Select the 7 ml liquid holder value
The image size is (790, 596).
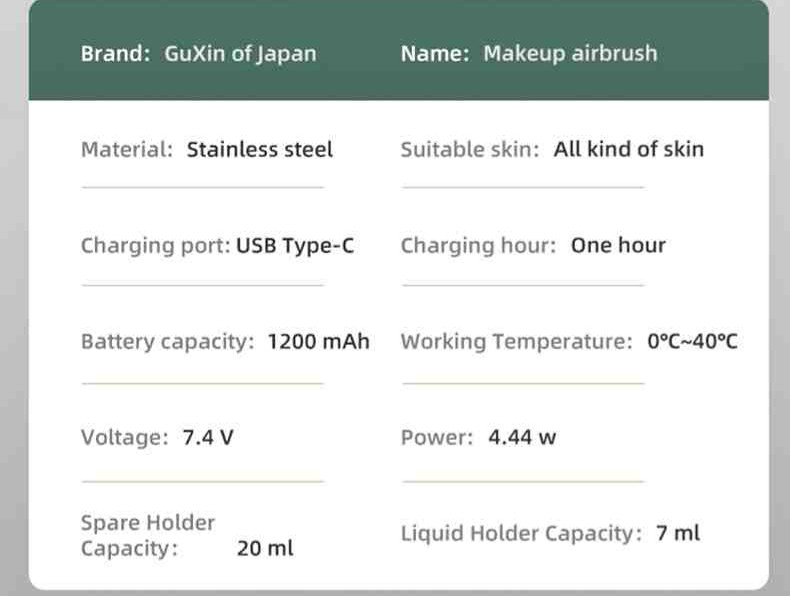(x=678, y=533)
